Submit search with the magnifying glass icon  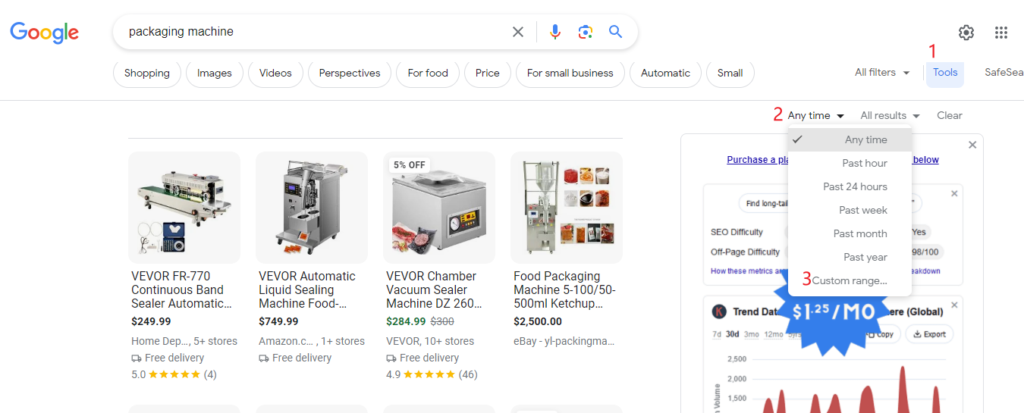pos(615,31)
